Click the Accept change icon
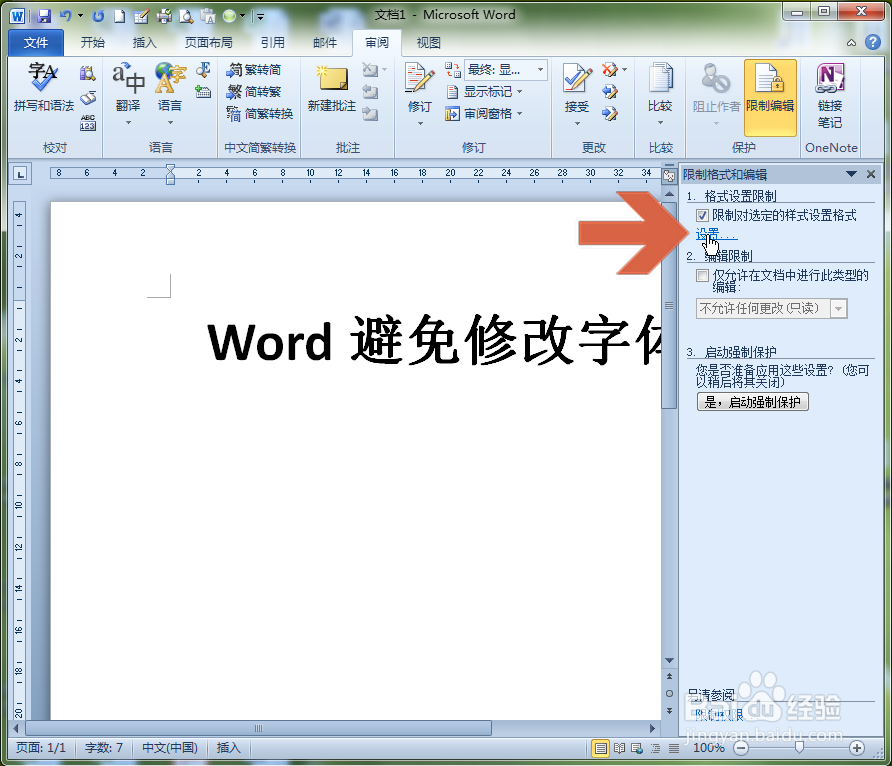Screen dimensions: 892x766 (577, 78)
